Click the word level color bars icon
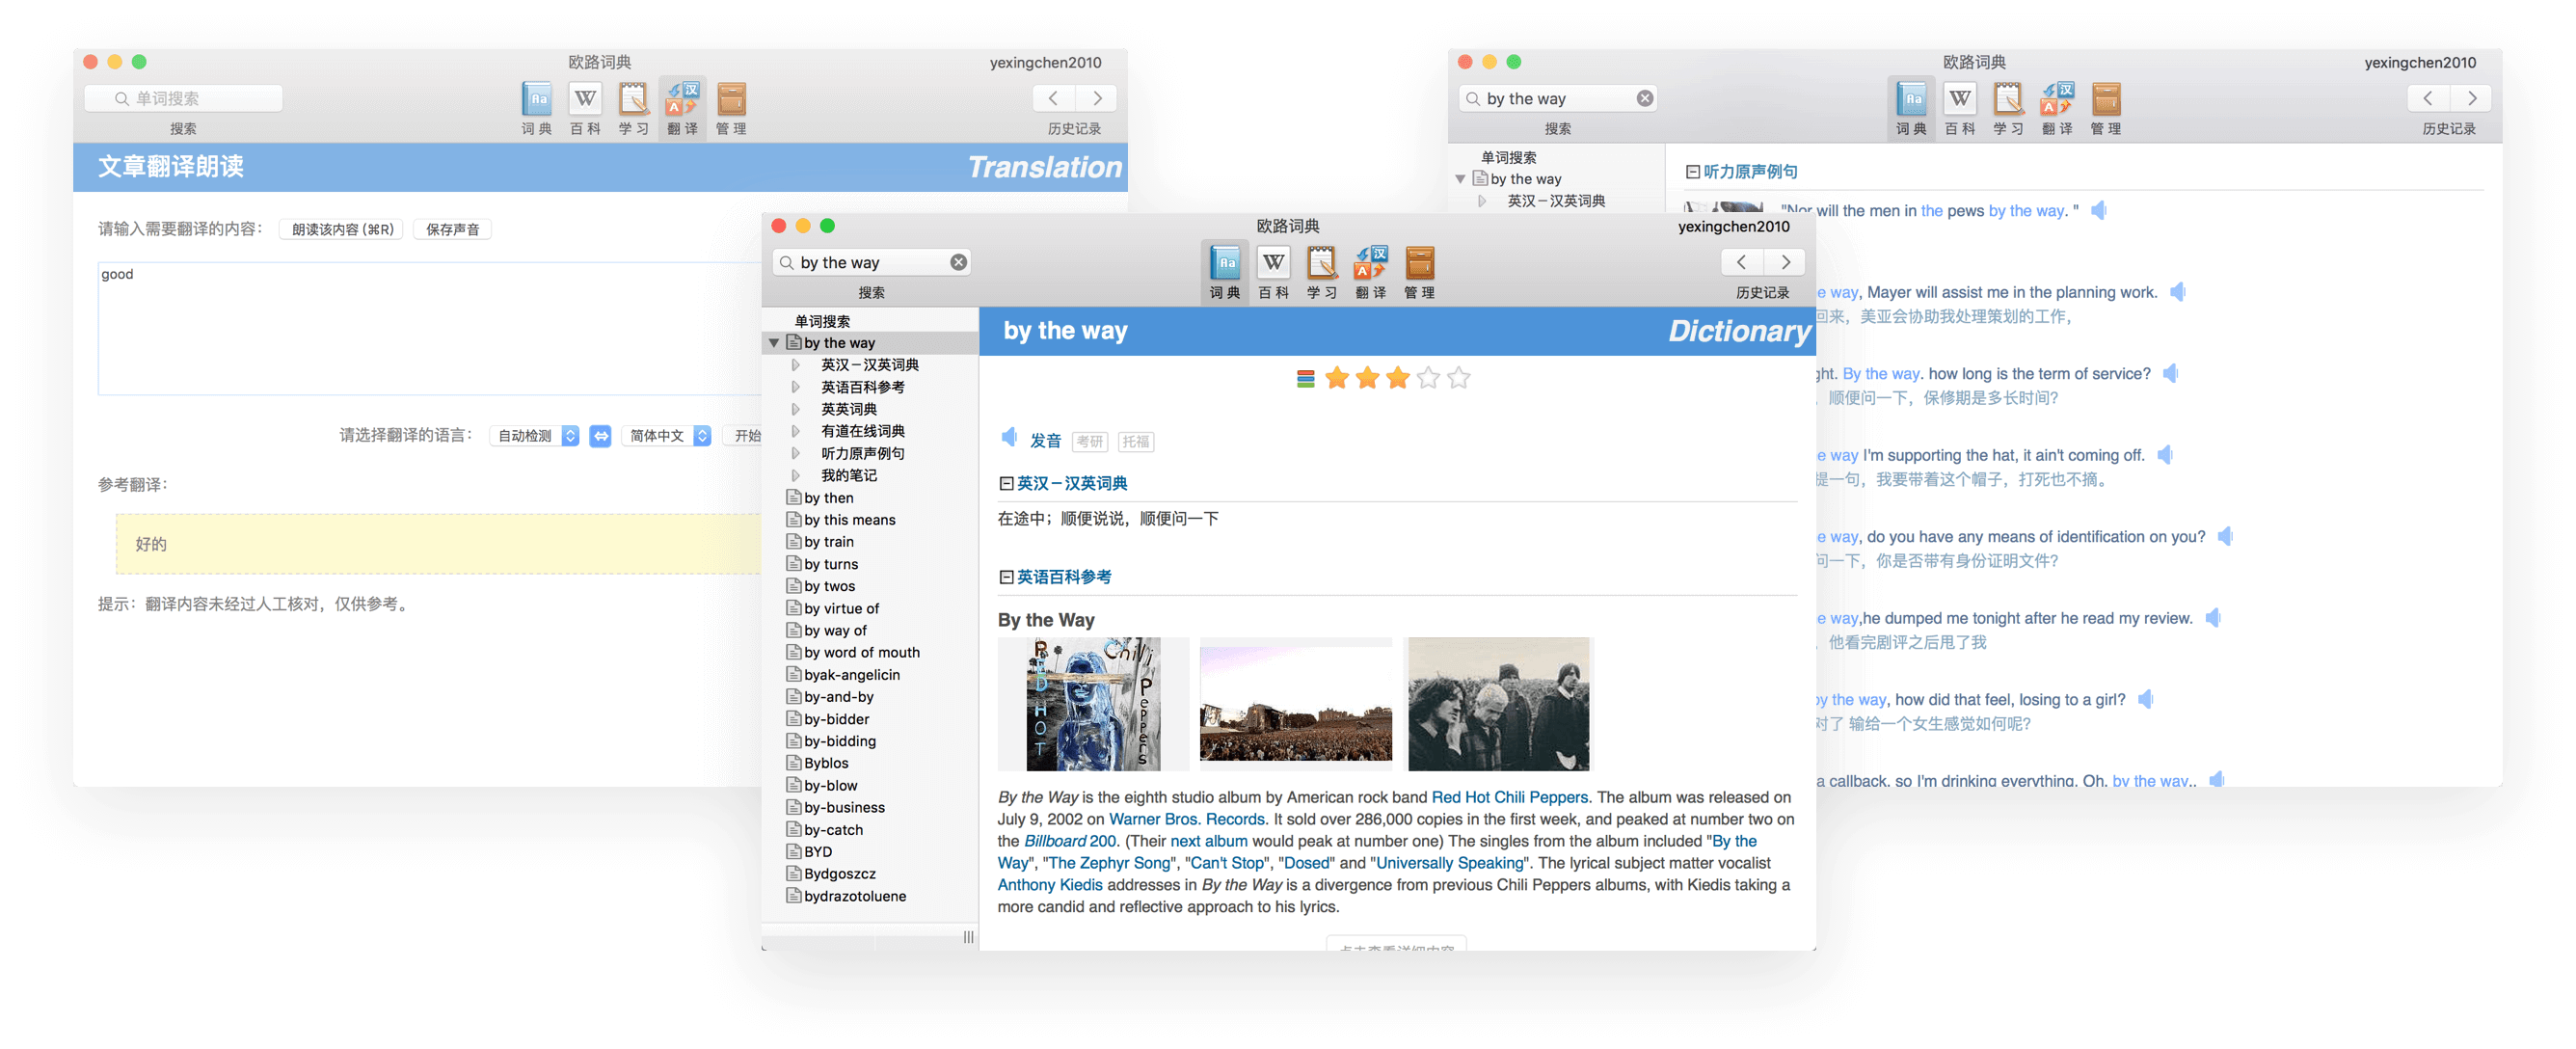2576x1049 pixels. pos(1305,379)
